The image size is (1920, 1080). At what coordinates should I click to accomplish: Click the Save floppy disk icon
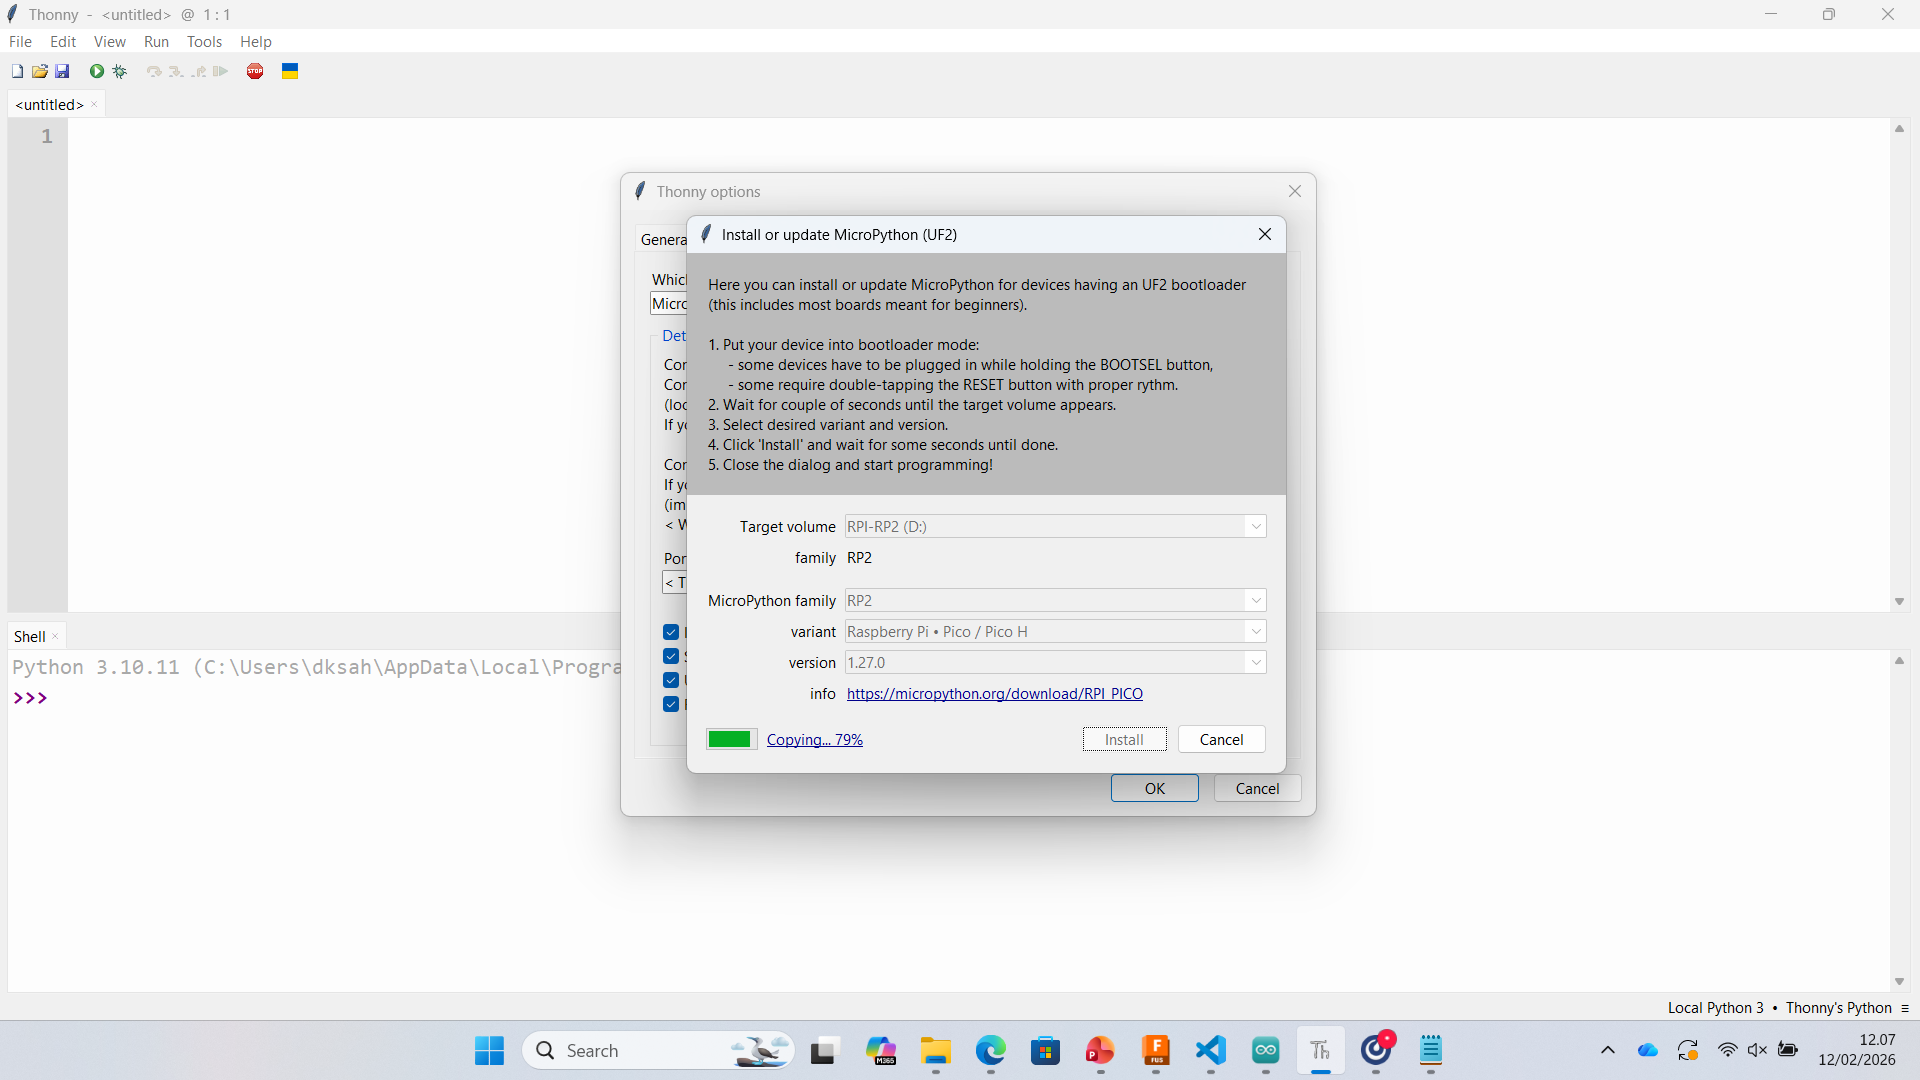point(62,71)
